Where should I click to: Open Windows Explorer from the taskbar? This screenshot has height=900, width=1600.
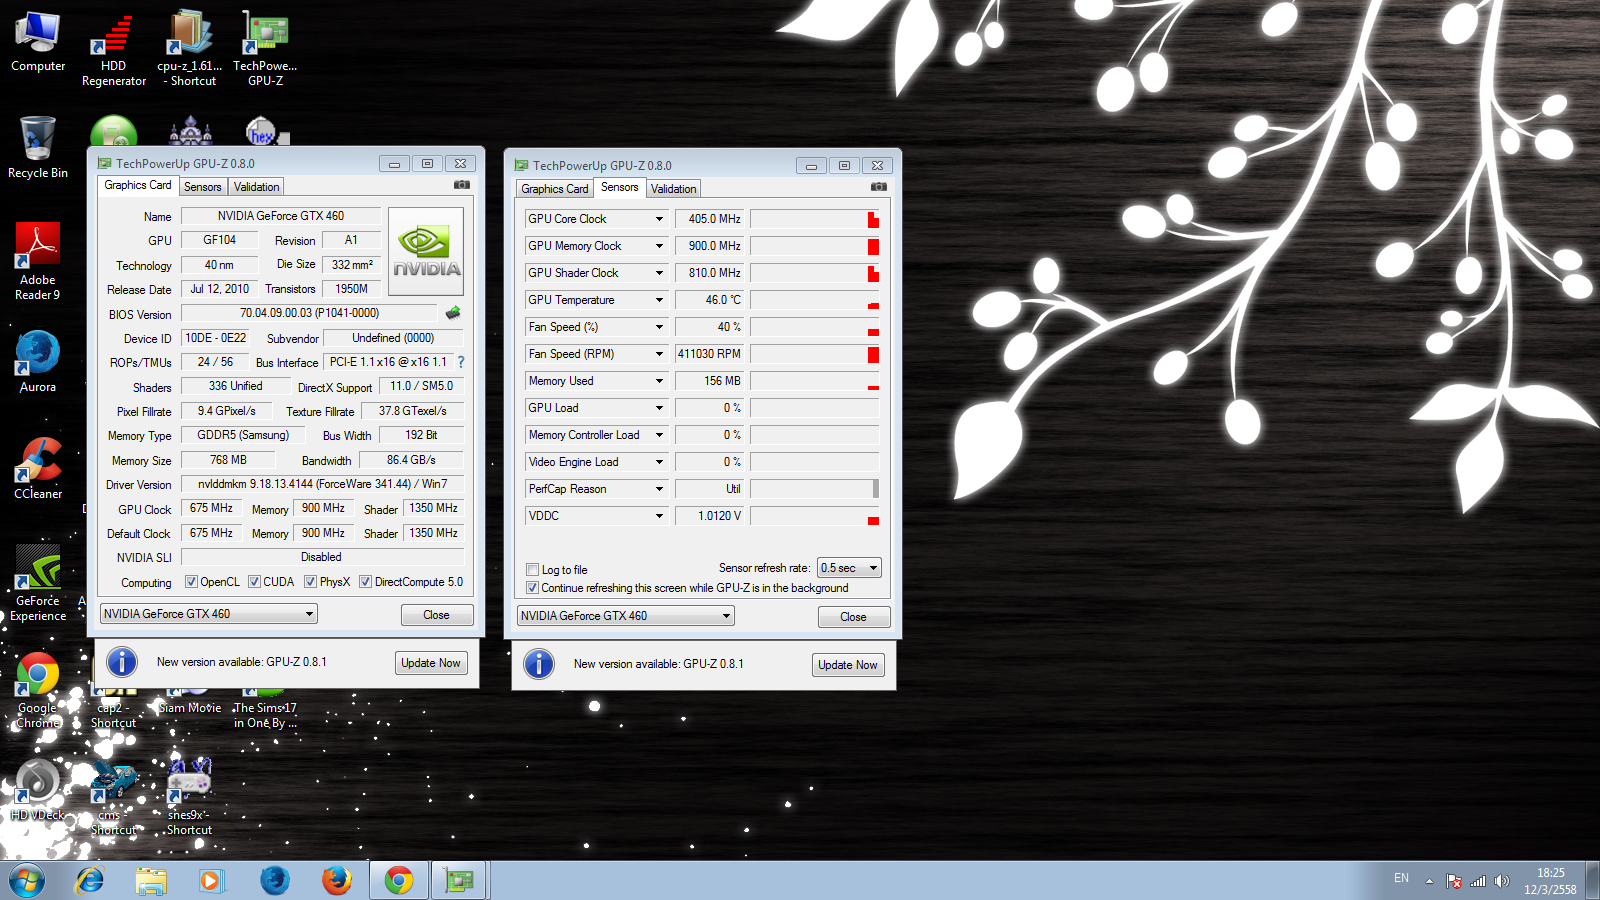[151, 881]
